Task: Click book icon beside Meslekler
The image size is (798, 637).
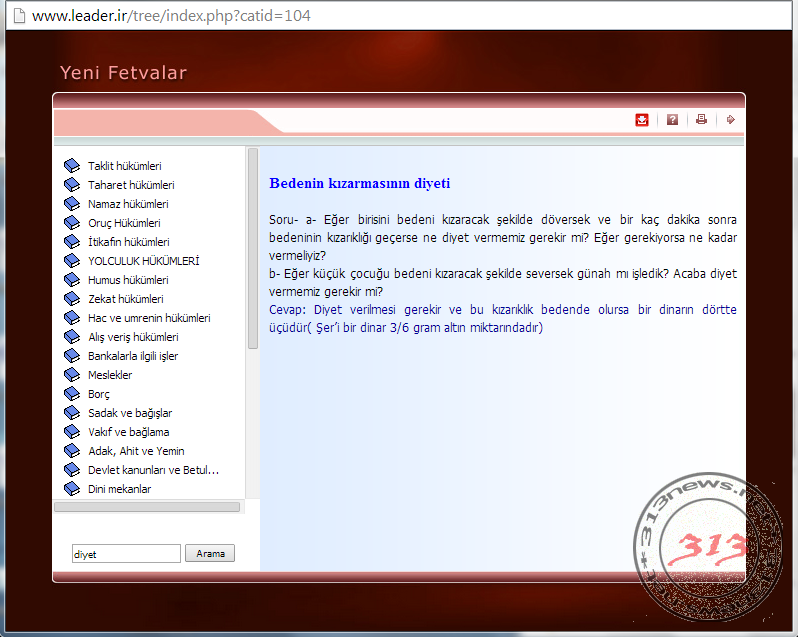Action: click(72, 374)
